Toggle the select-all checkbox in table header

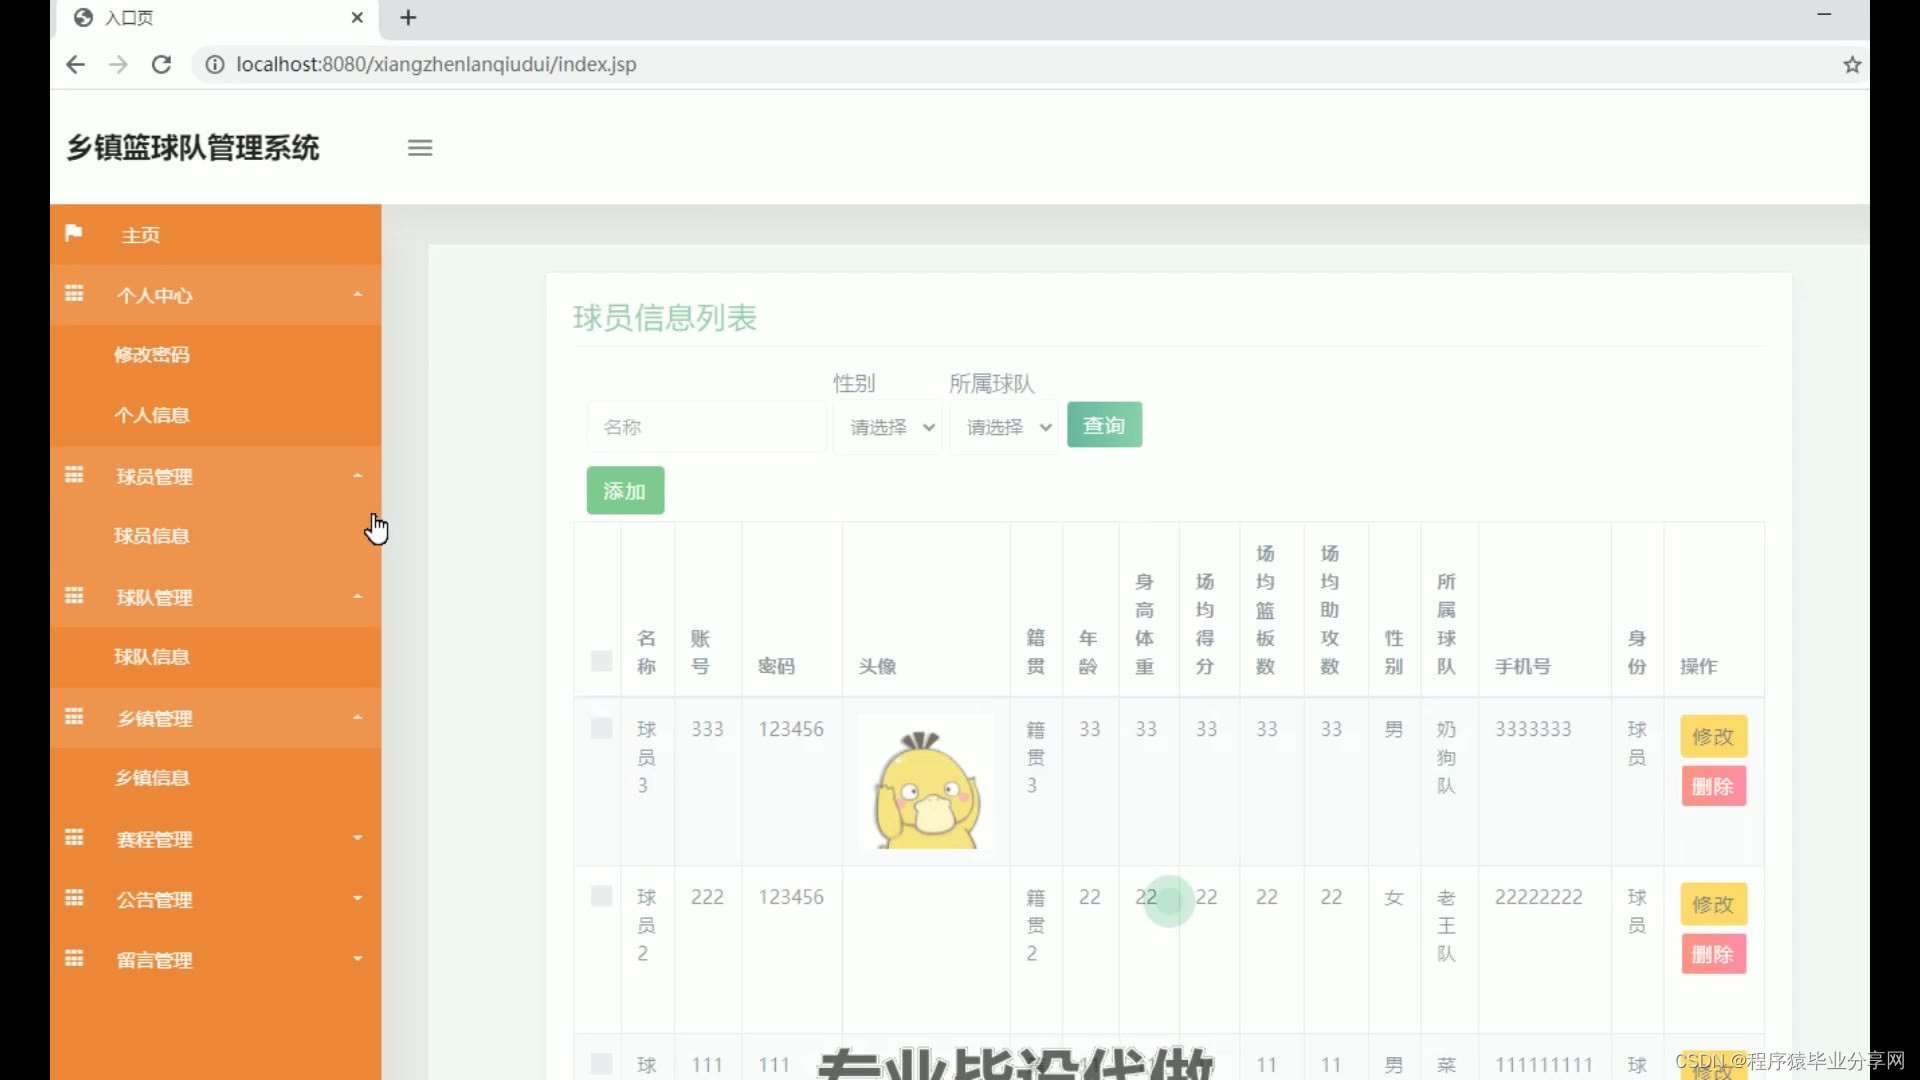click(601, 661)
